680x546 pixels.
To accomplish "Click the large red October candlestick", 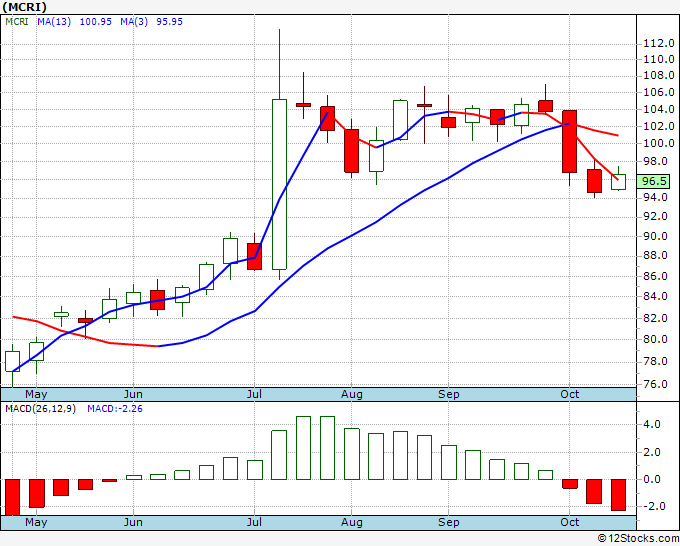I will click(x=569, y=141).
